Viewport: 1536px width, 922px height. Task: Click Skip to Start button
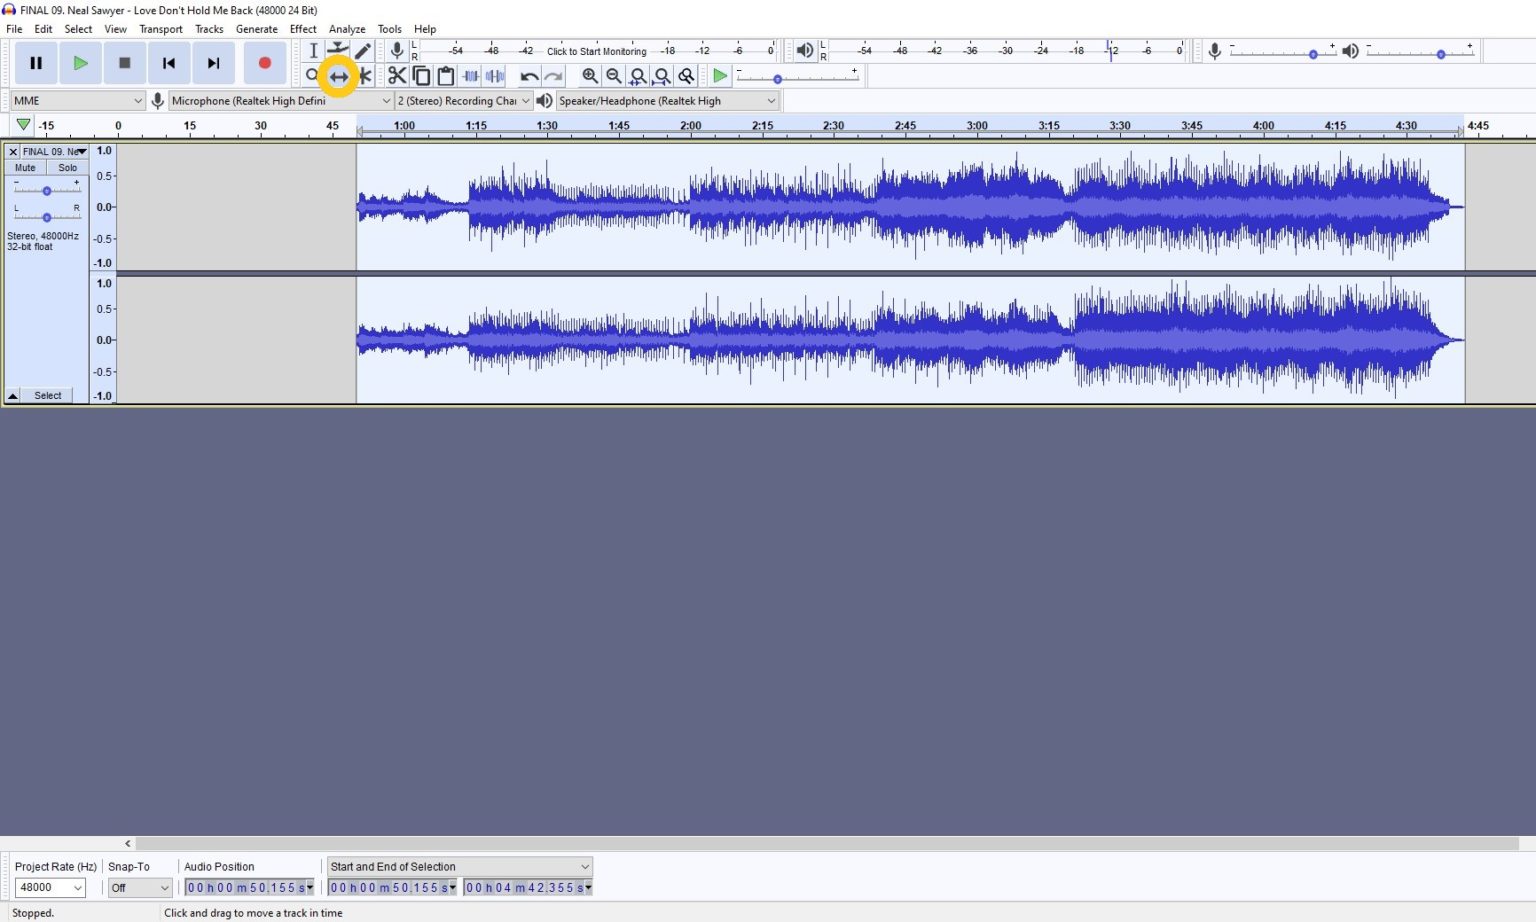coord(168,62)
